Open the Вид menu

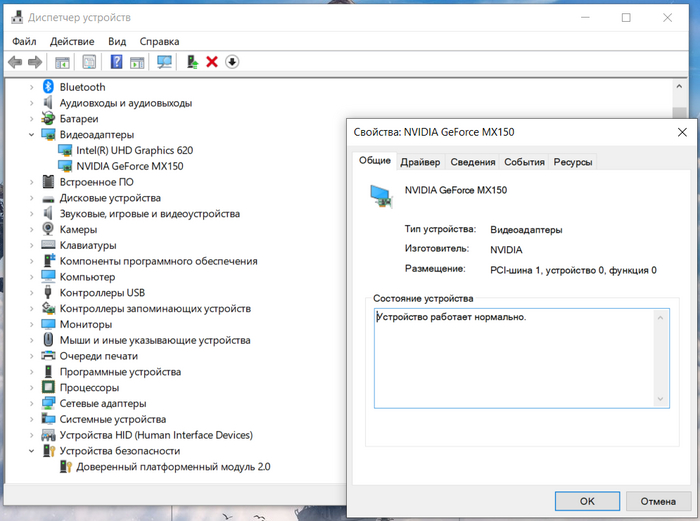click(117, 42)
